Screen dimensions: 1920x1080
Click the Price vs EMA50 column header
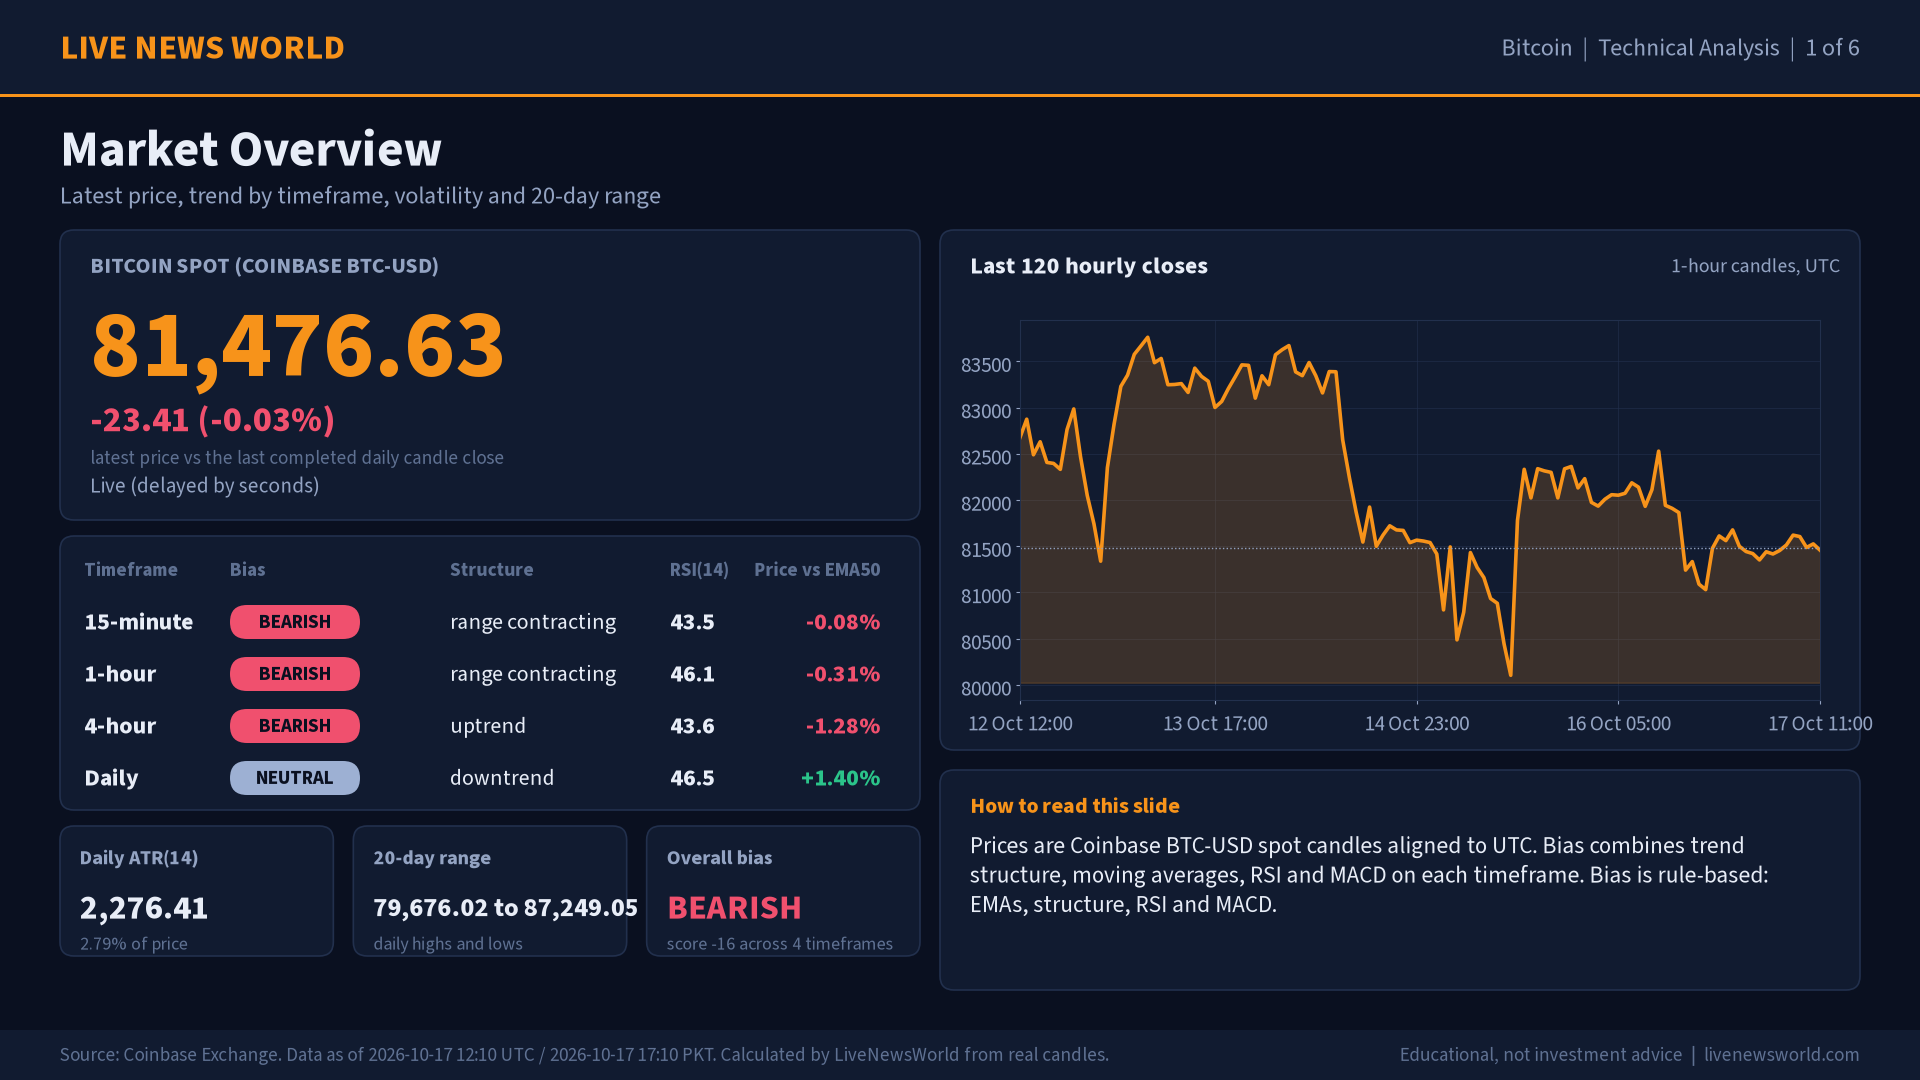coord(817,570)
